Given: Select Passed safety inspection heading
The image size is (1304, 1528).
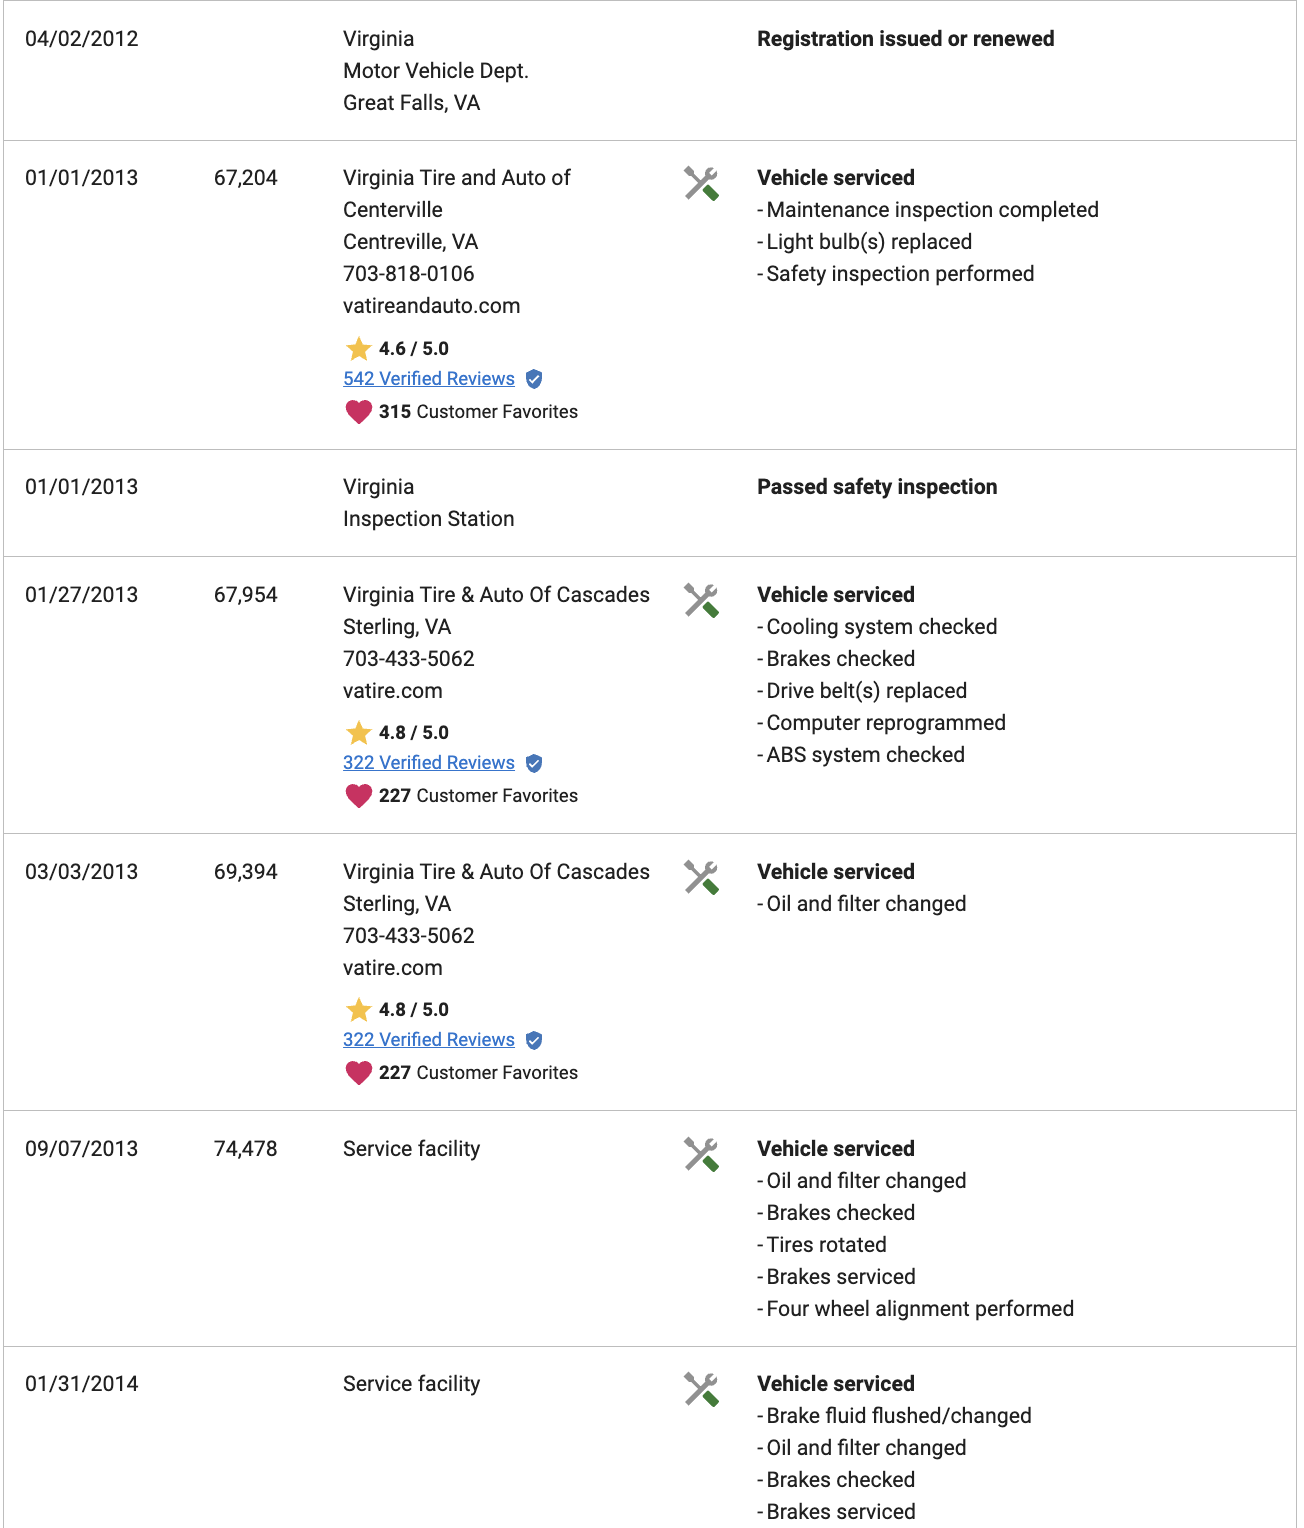Looking at the screenshot, I should click(877, 487).
